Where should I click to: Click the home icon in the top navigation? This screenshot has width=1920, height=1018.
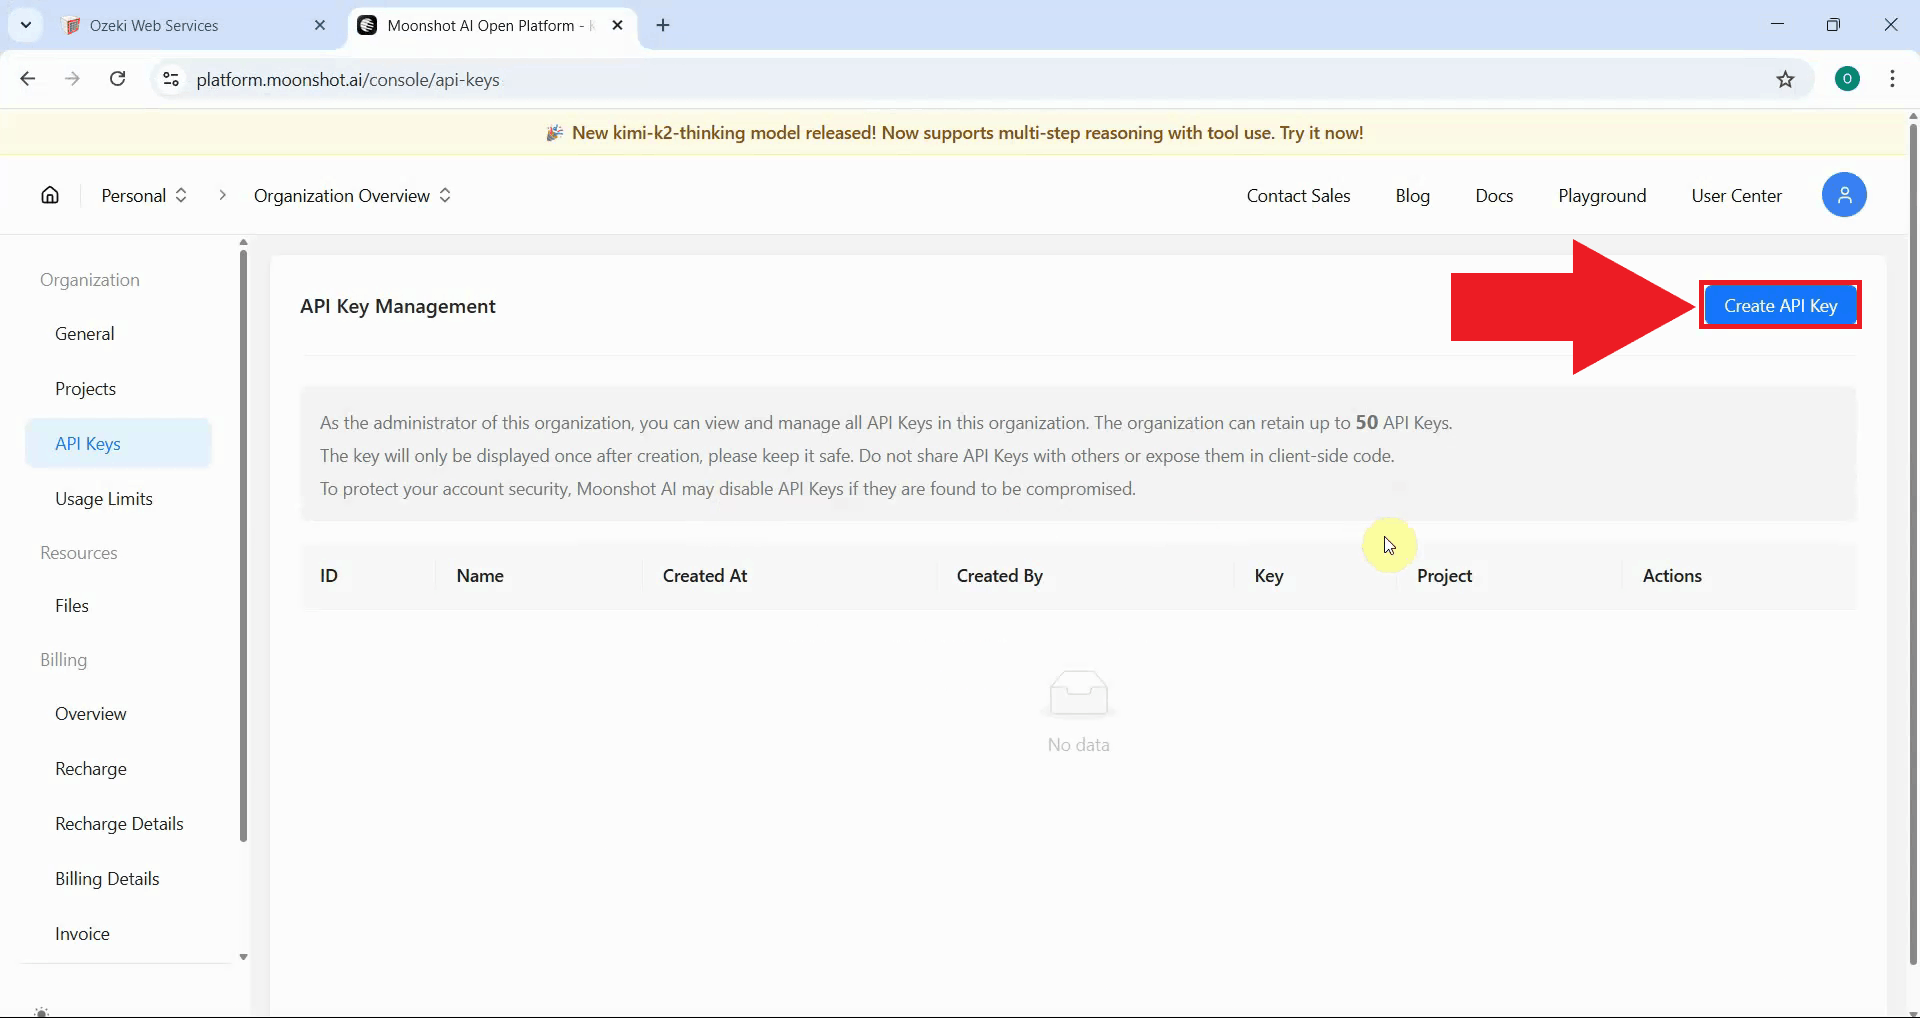coord(49,195)
